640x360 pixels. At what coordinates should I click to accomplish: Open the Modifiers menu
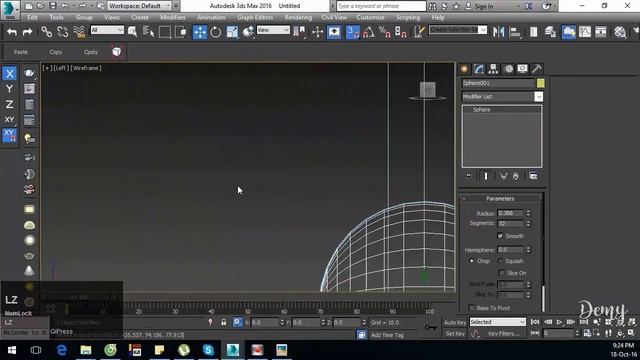(173, 18)
